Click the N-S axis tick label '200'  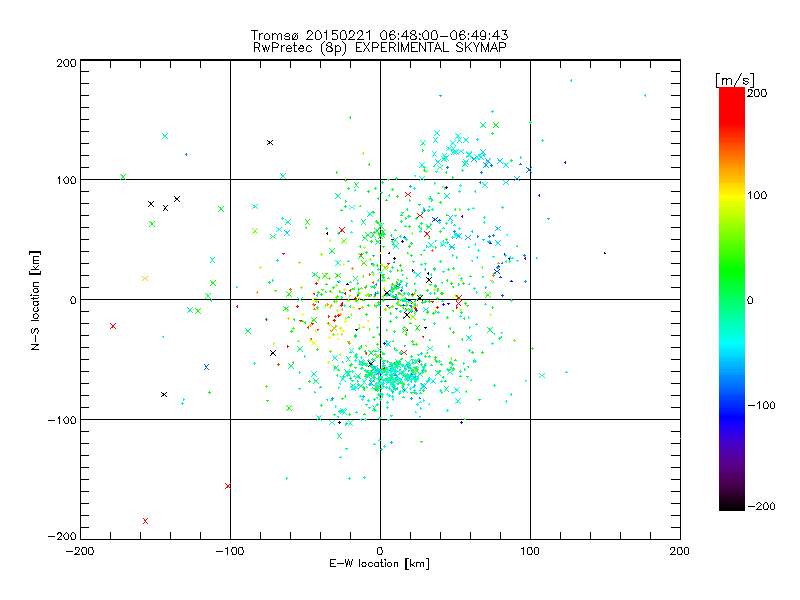pos(66,63)
